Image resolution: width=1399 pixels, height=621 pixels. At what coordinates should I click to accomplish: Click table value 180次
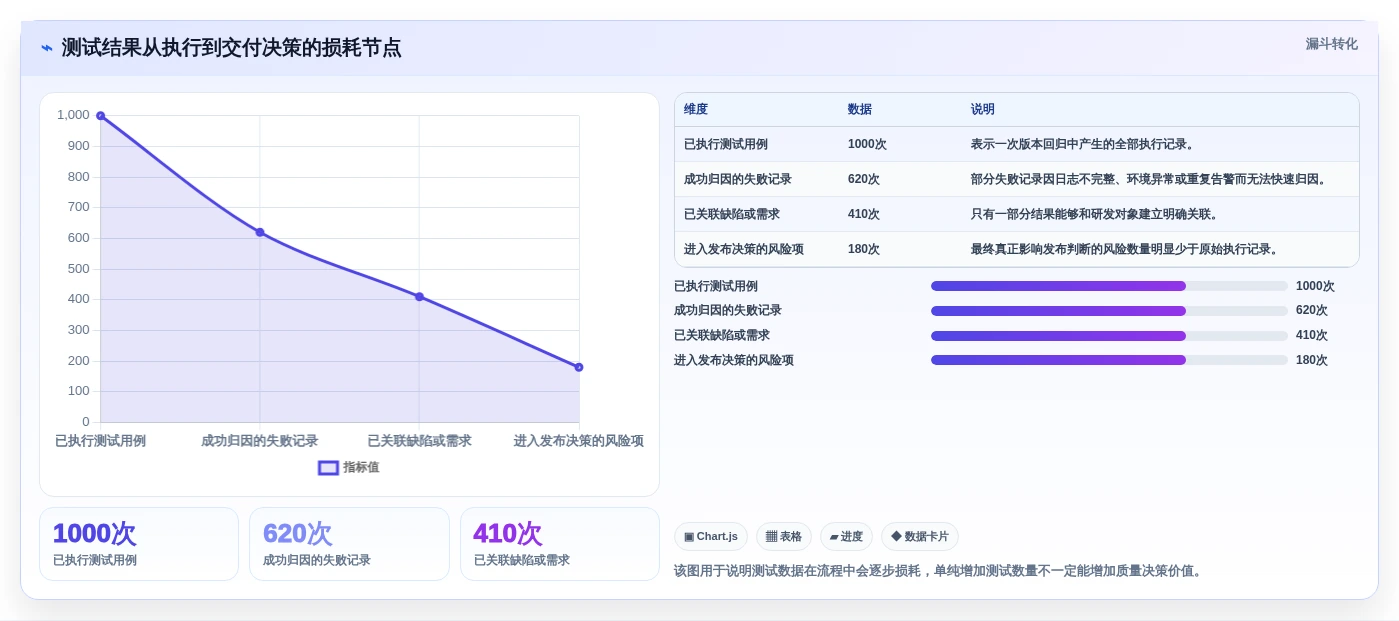pyautogui.click(x=864, y=249)
